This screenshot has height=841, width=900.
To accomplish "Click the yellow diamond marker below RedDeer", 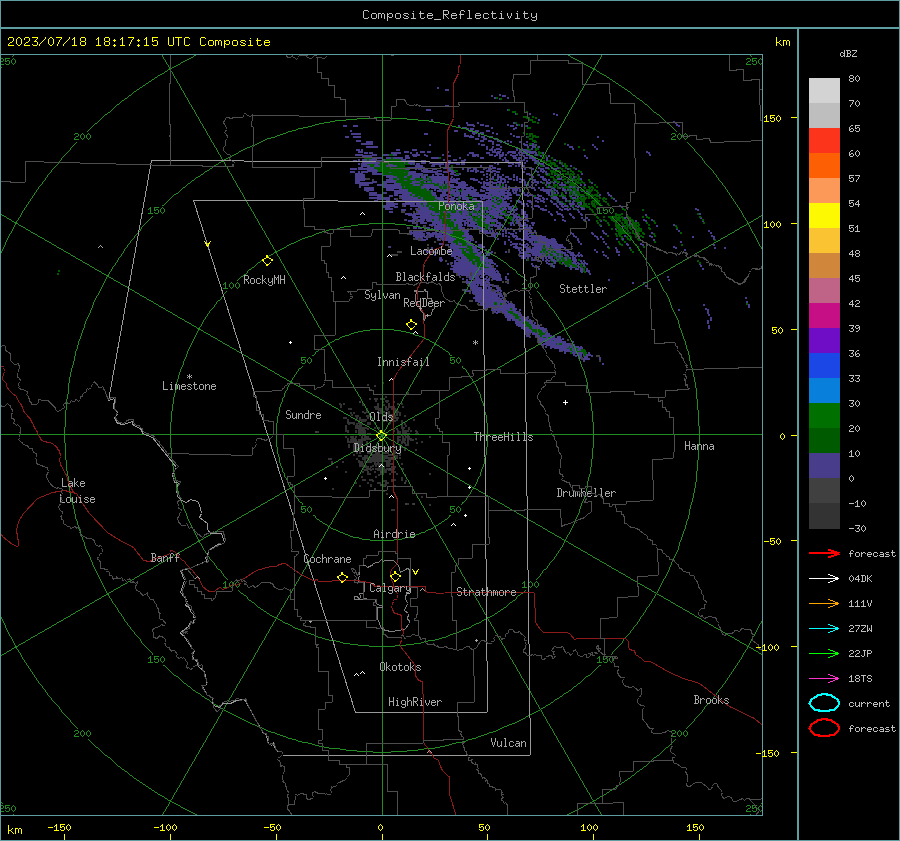I will click(x=411, y=325).
